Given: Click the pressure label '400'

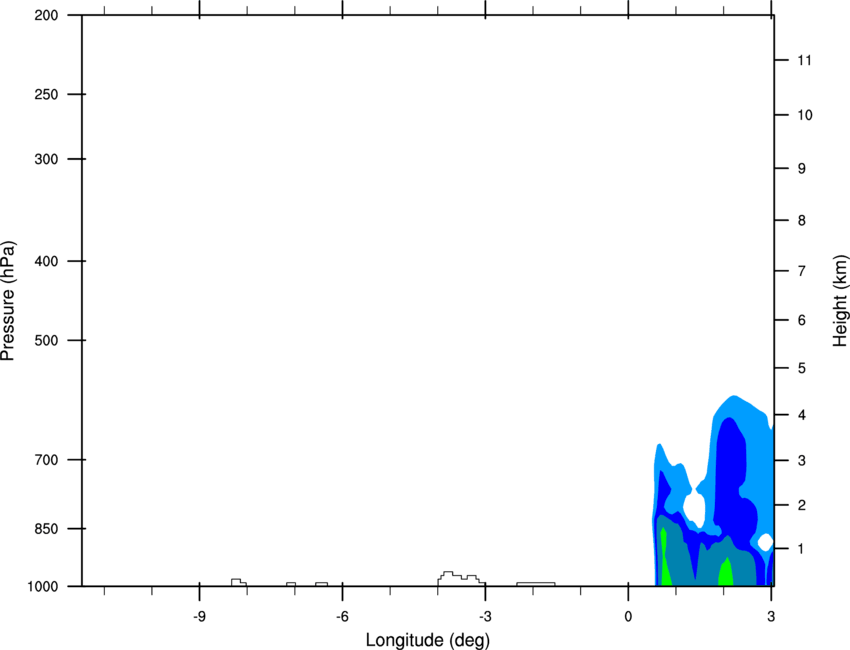Looking at the screenshot, I should coord(46,261).
